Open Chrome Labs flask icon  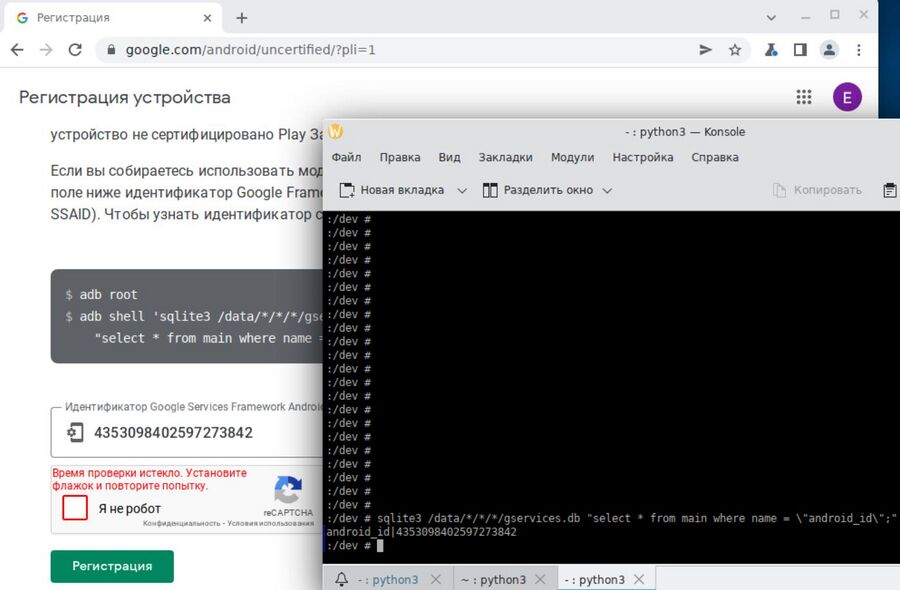pos(771,50)
